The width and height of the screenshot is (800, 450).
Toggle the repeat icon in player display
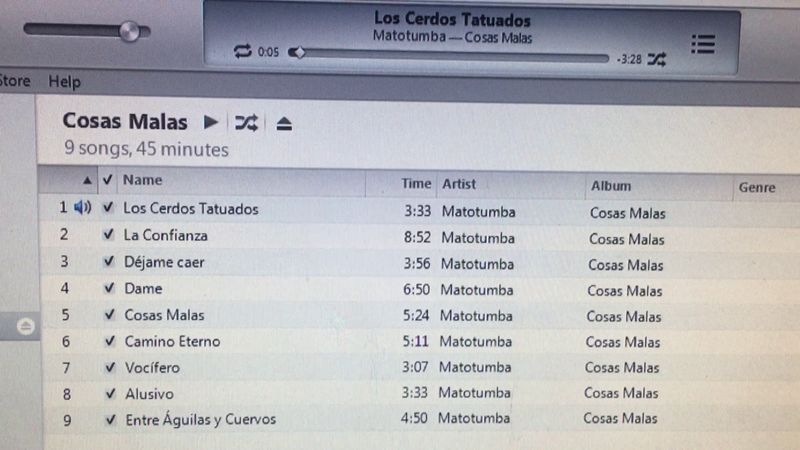242,51
